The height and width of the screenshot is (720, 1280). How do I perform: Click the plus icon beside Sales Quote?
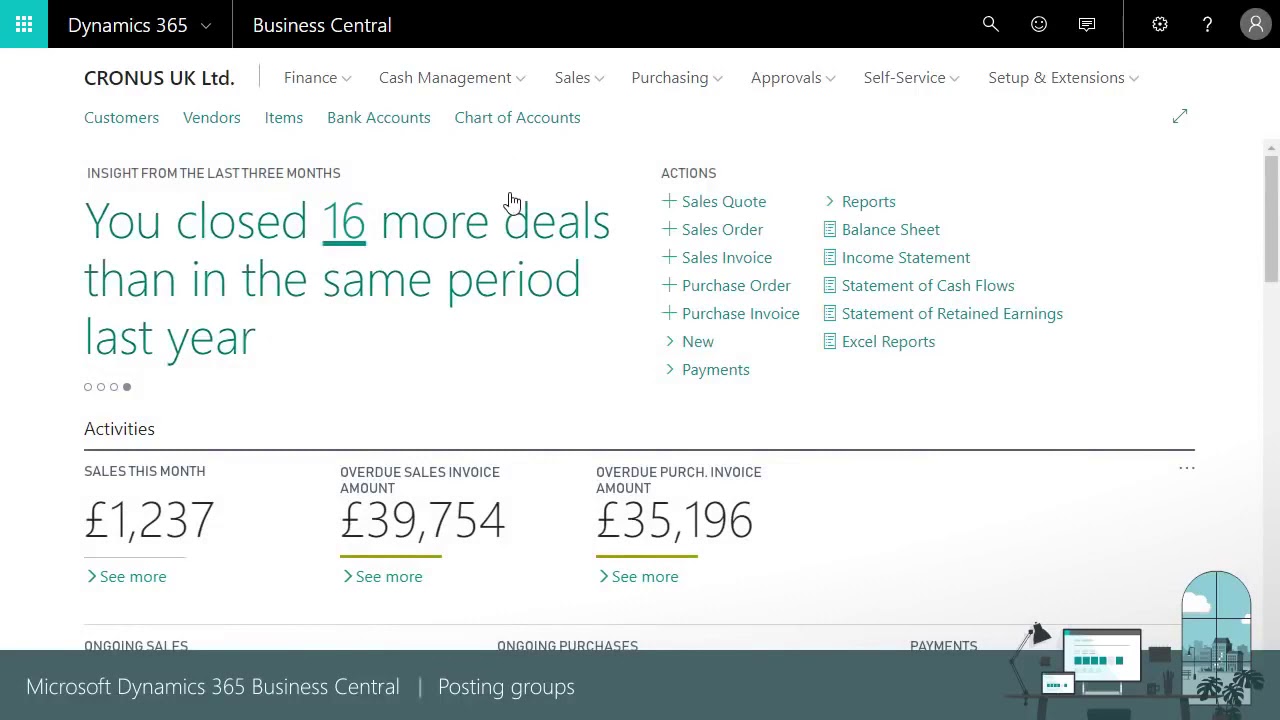[x=669, y=201]
